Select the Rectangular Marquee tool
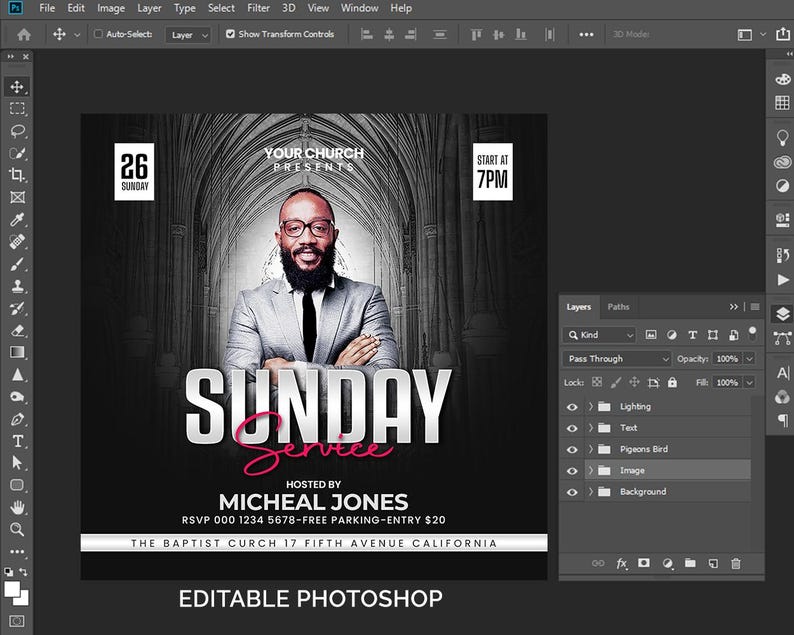Screen dimensions: 794x635 pyautogui.click(x=17, y=108)
